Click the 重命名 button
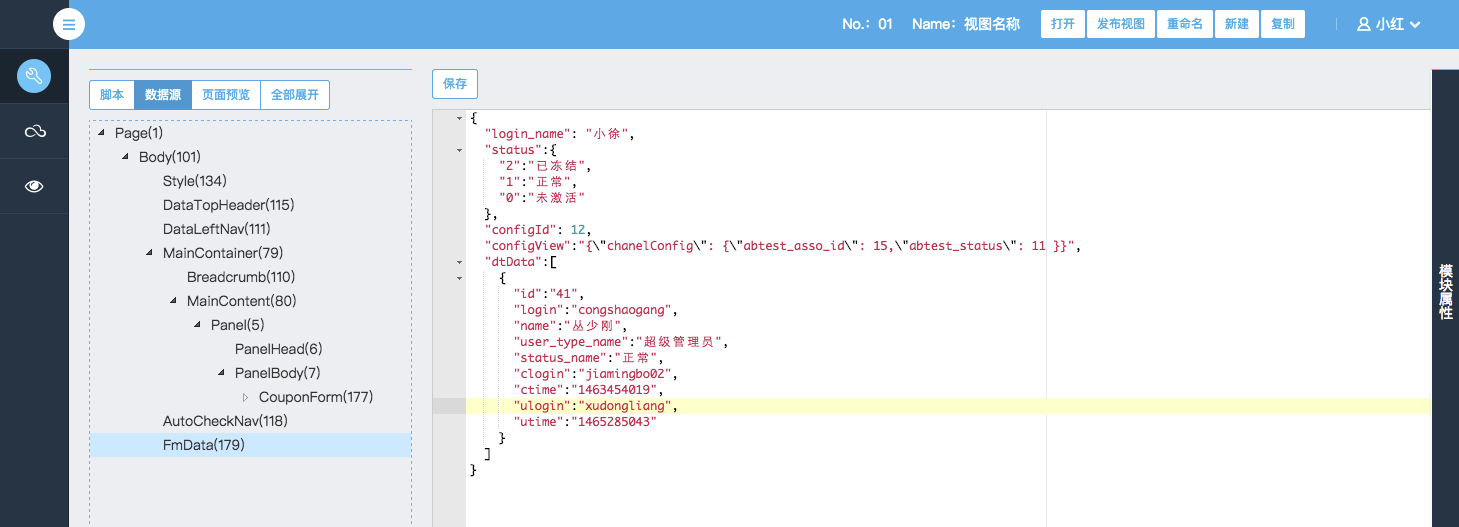 coord(1185,24)
